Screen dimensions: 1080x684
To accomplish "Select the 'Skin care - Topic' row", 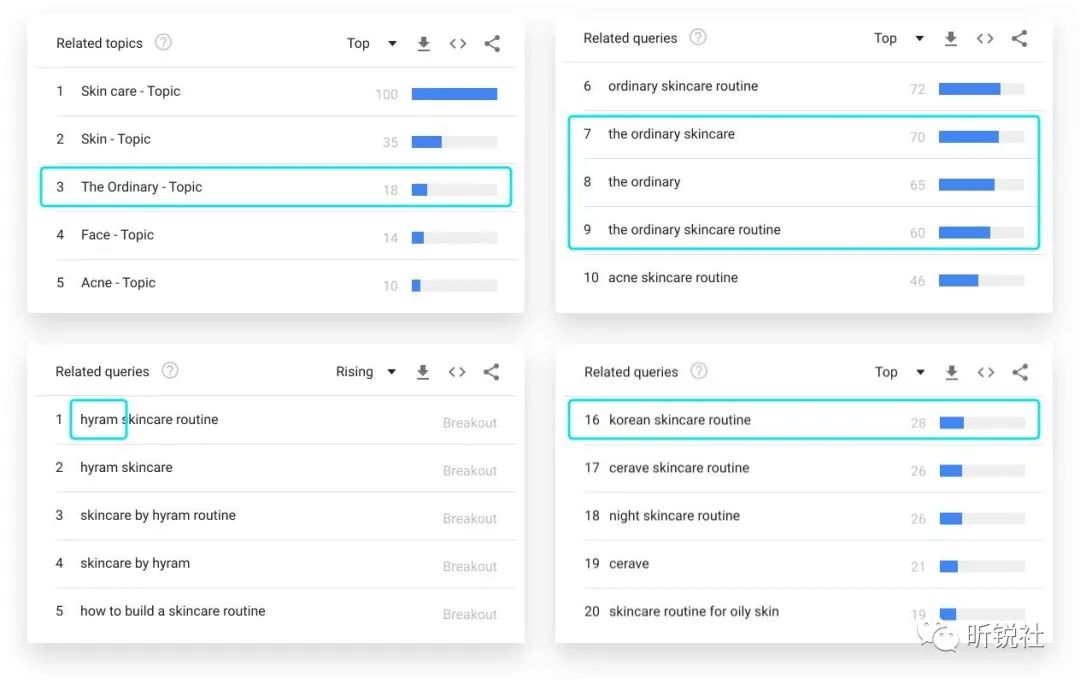I will click(x=276, y=92).
